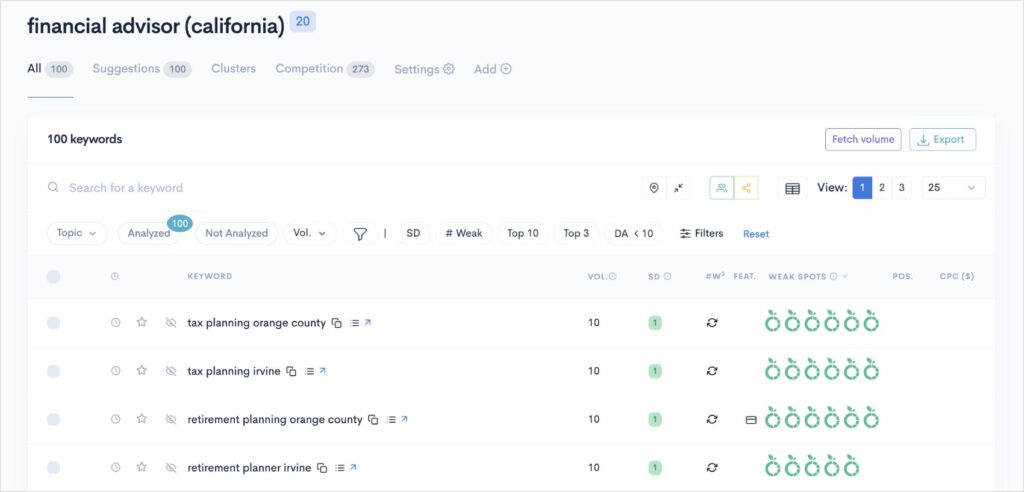Click the Reset filters link

(x=756, y=234)
